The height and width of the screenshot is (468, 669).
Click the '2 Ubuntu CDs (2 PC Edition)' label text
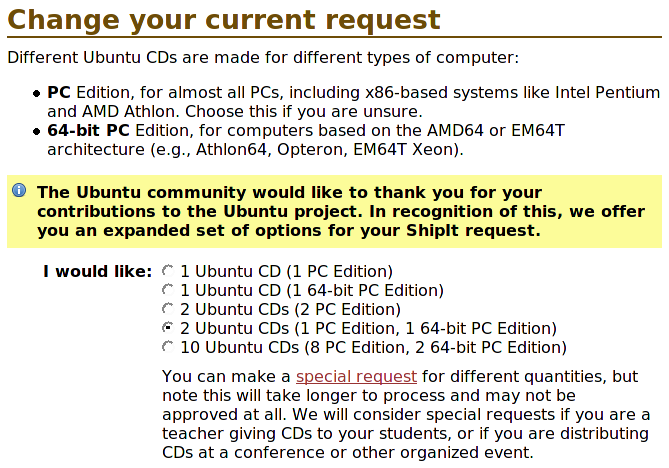point(290,309)
